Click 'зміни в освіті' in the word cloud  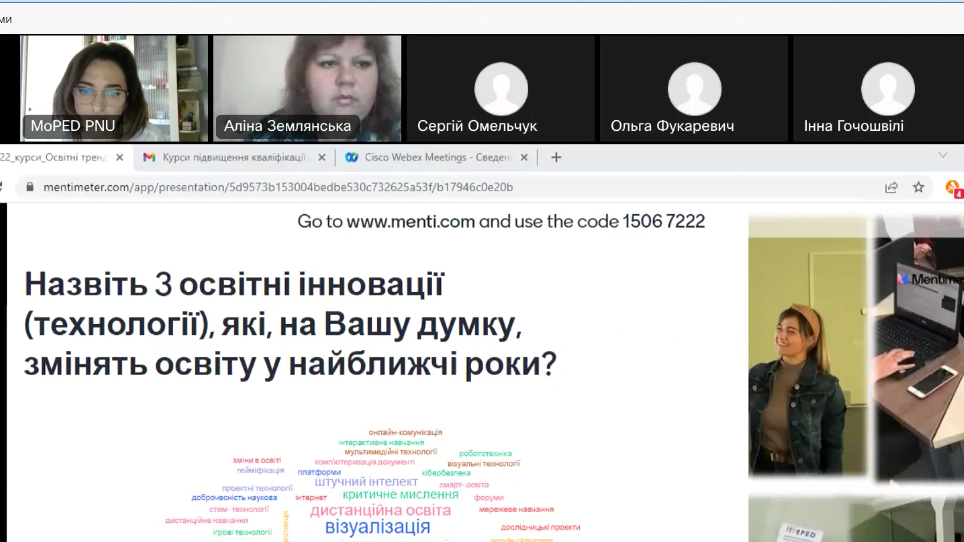(257, 460)
